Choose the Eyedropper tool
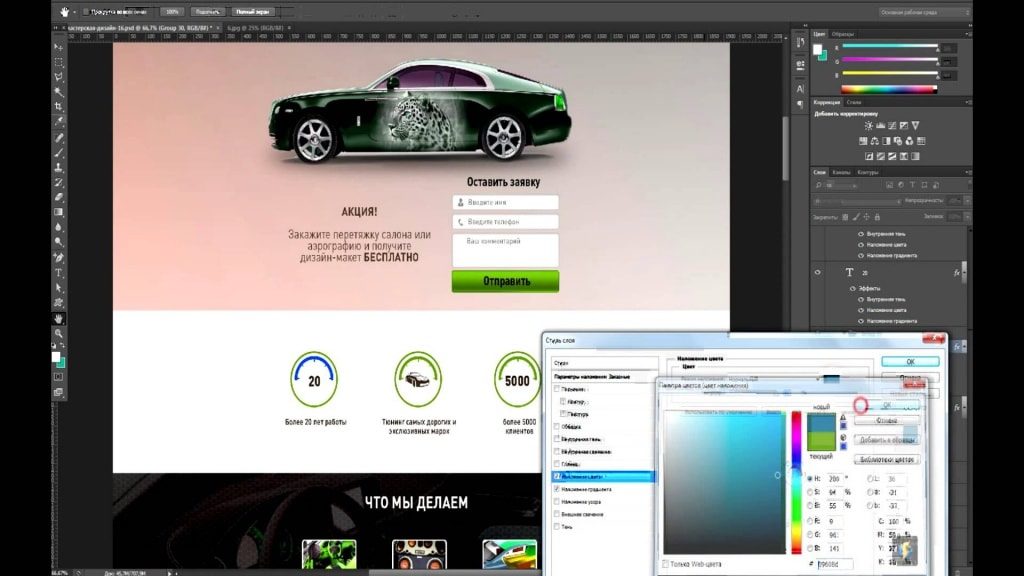The image size is (1024, 576). (59, 121)
